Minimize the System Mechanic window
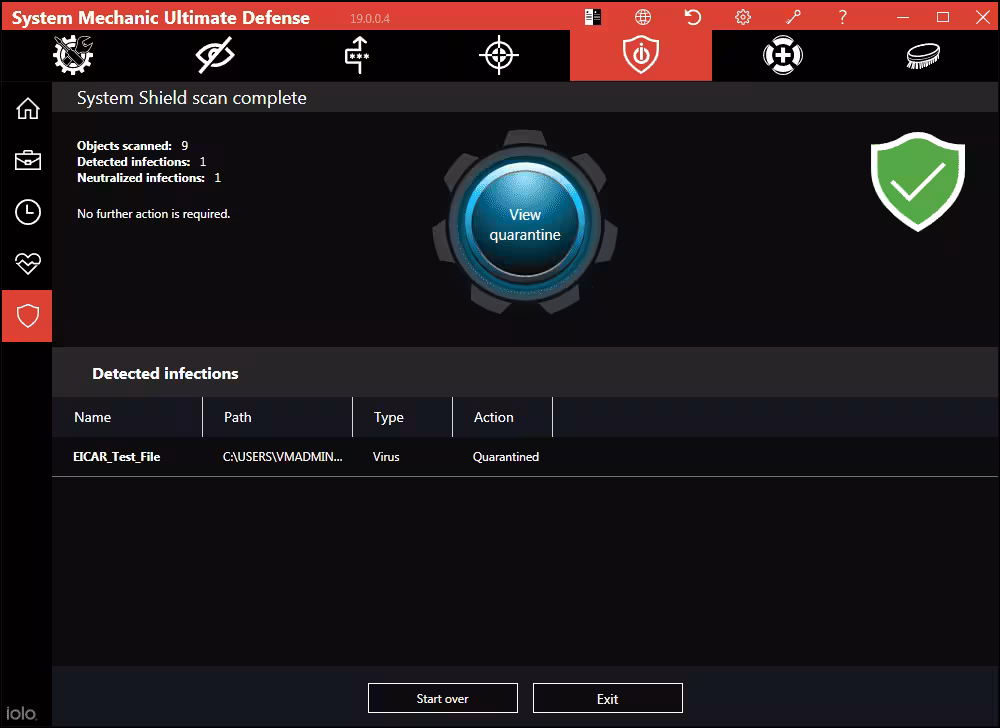This screenshot has height=728, width=1000. click(903, 17)
